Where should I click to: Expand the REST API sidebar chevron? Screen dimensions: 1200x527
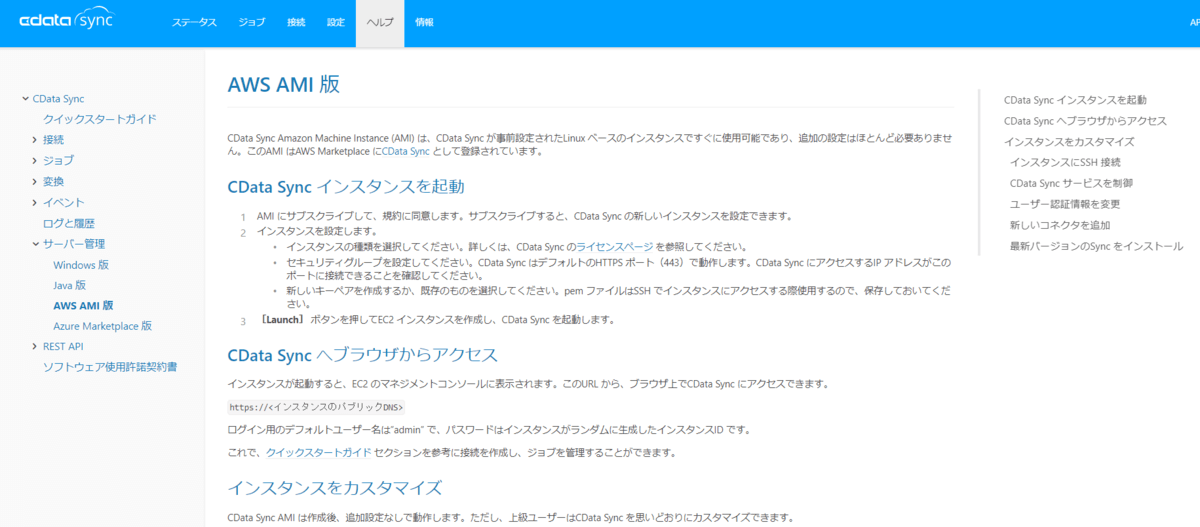(35, 346)
